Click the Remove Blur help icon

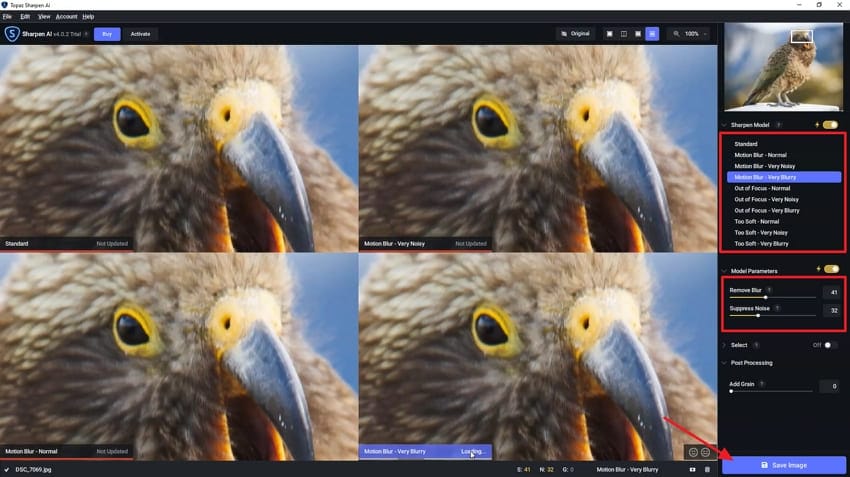click(769, 290)
